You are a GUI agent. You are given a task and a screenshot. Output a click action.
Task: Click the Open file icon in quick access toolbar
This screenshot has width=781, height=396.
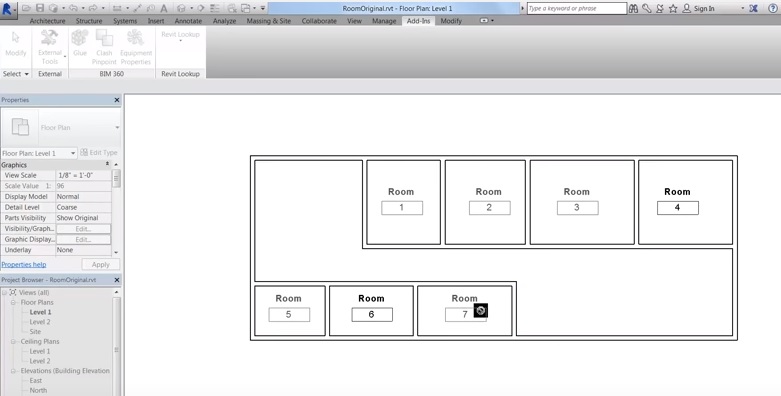point(26,8)
